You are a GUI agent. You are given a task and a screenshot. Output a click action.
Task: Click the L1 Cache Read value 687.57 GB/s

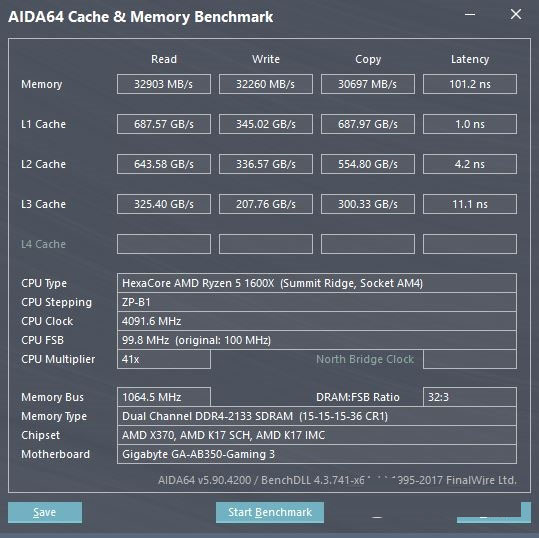point(164,124)
